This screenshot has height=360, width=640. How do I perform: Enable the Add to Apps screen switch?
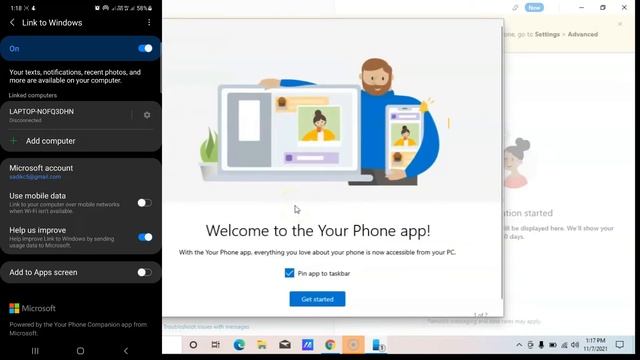point(144,272)
